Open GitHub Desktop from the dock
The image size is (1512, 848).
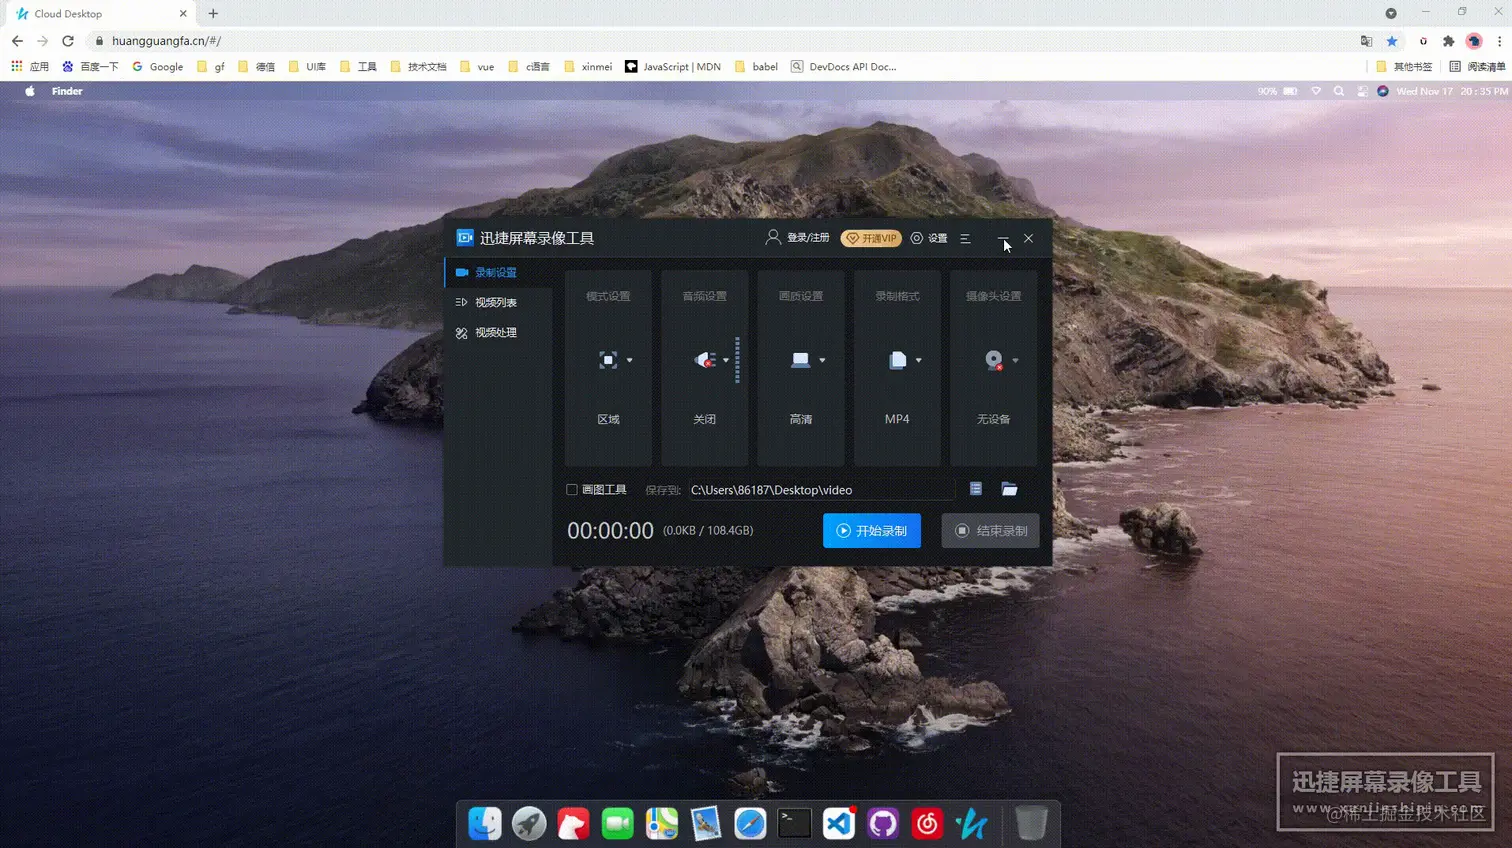883,823
